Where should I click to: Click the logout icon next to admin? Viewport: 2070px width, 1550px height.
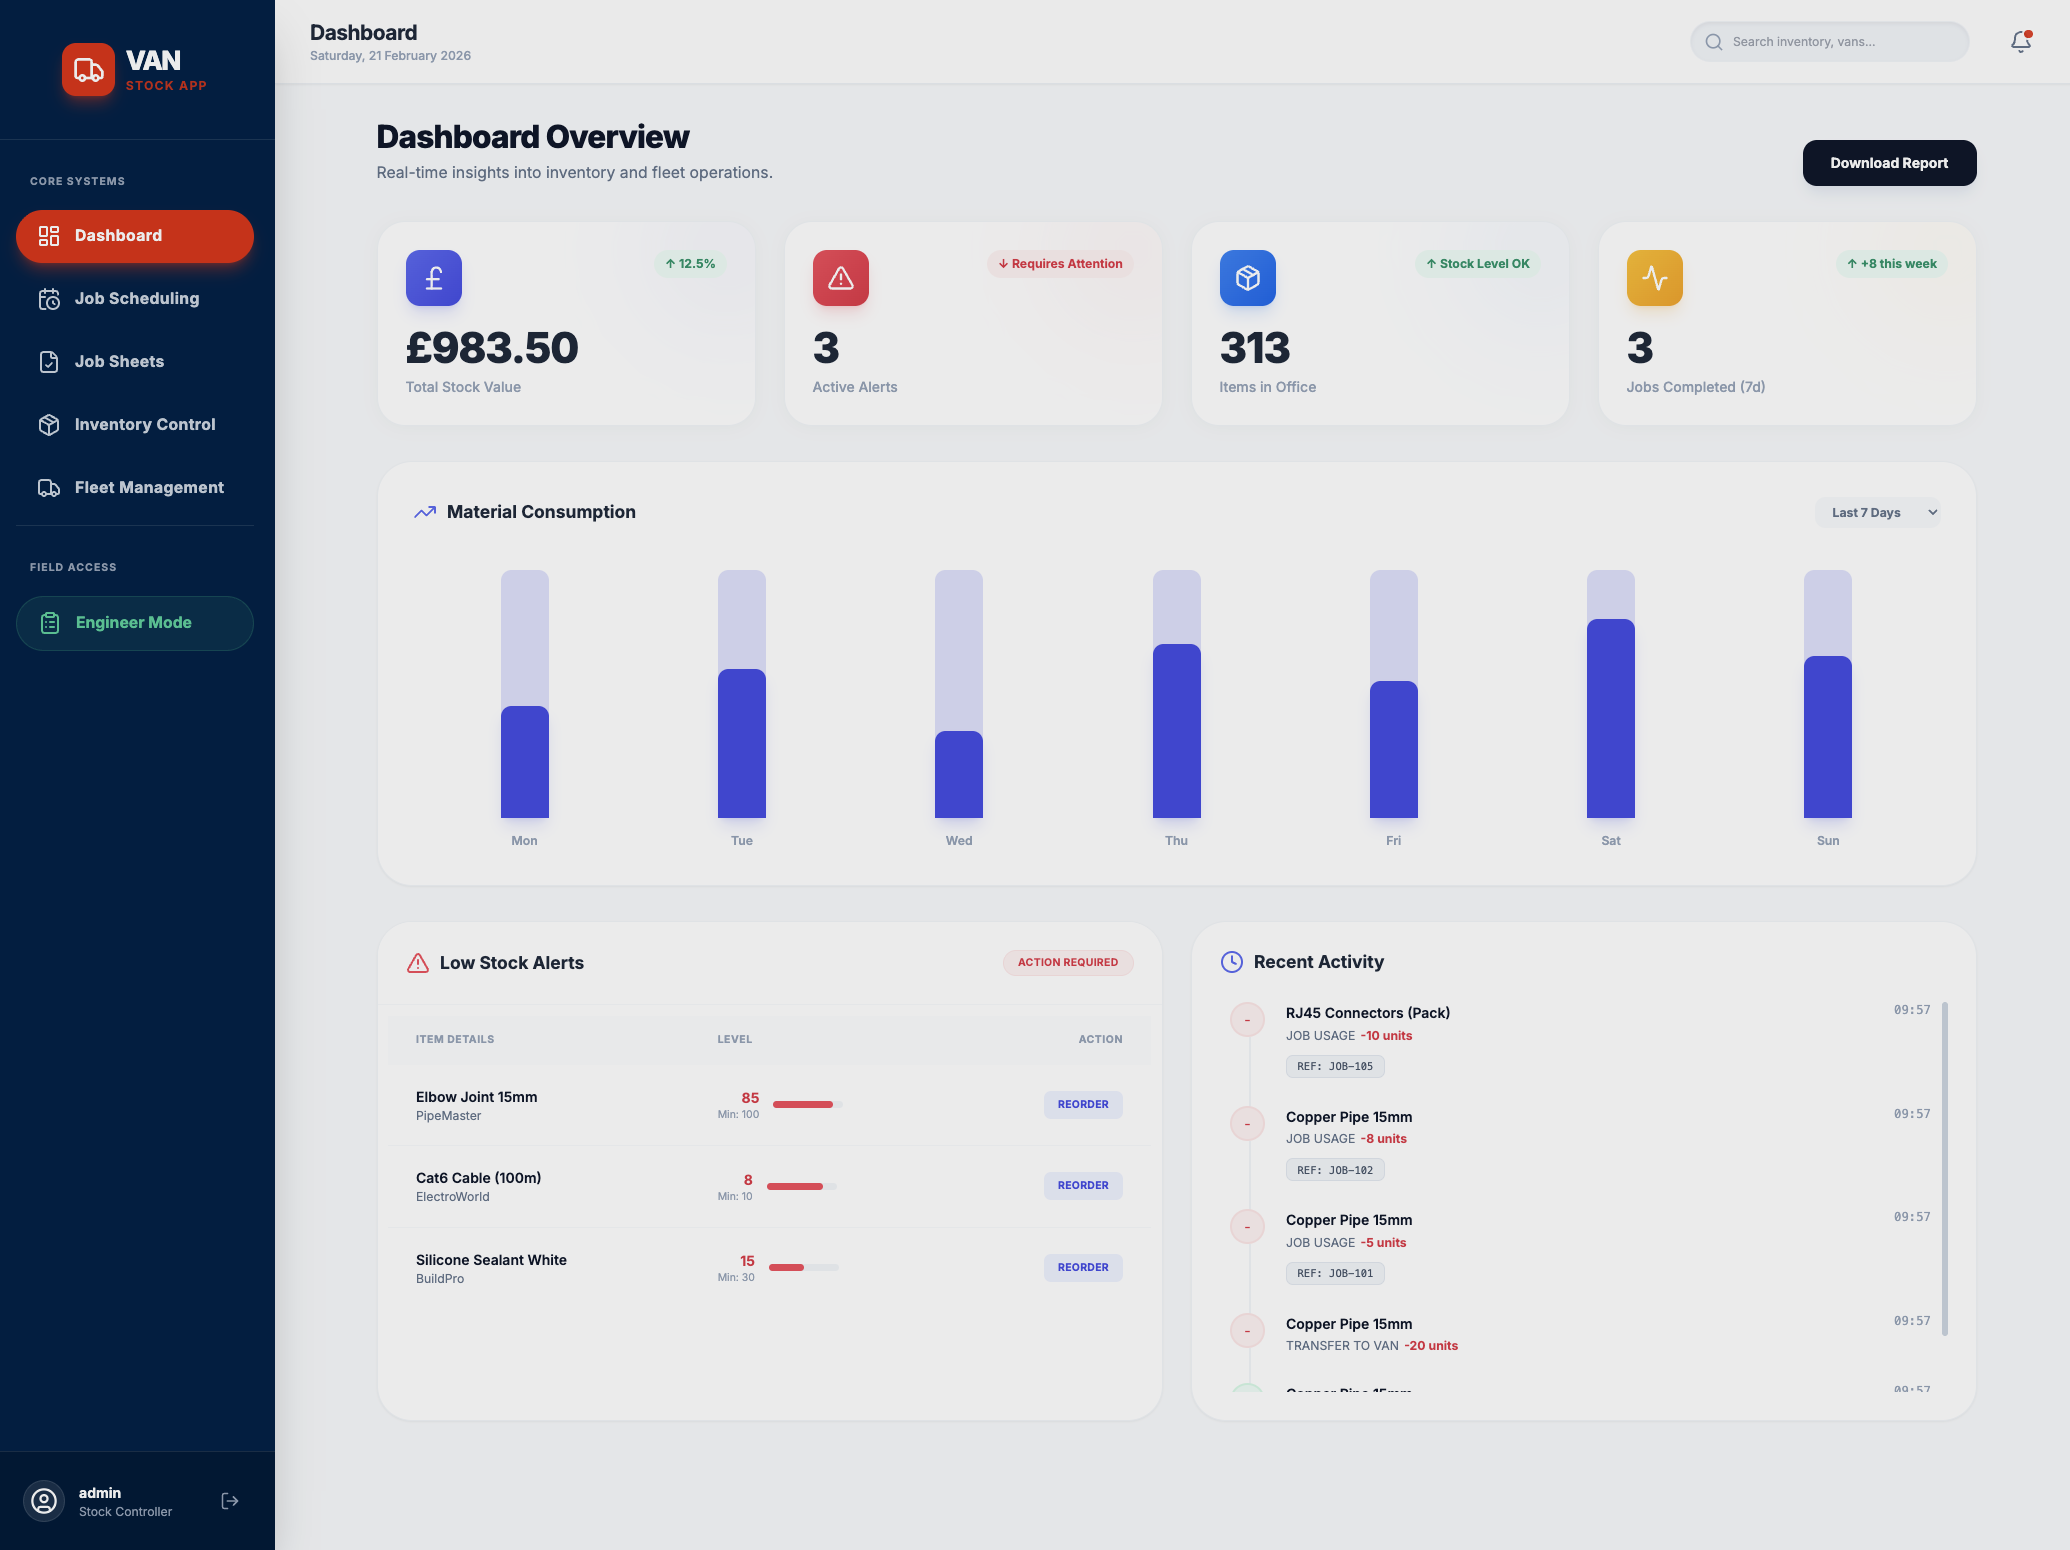[x=229, y=1500]
